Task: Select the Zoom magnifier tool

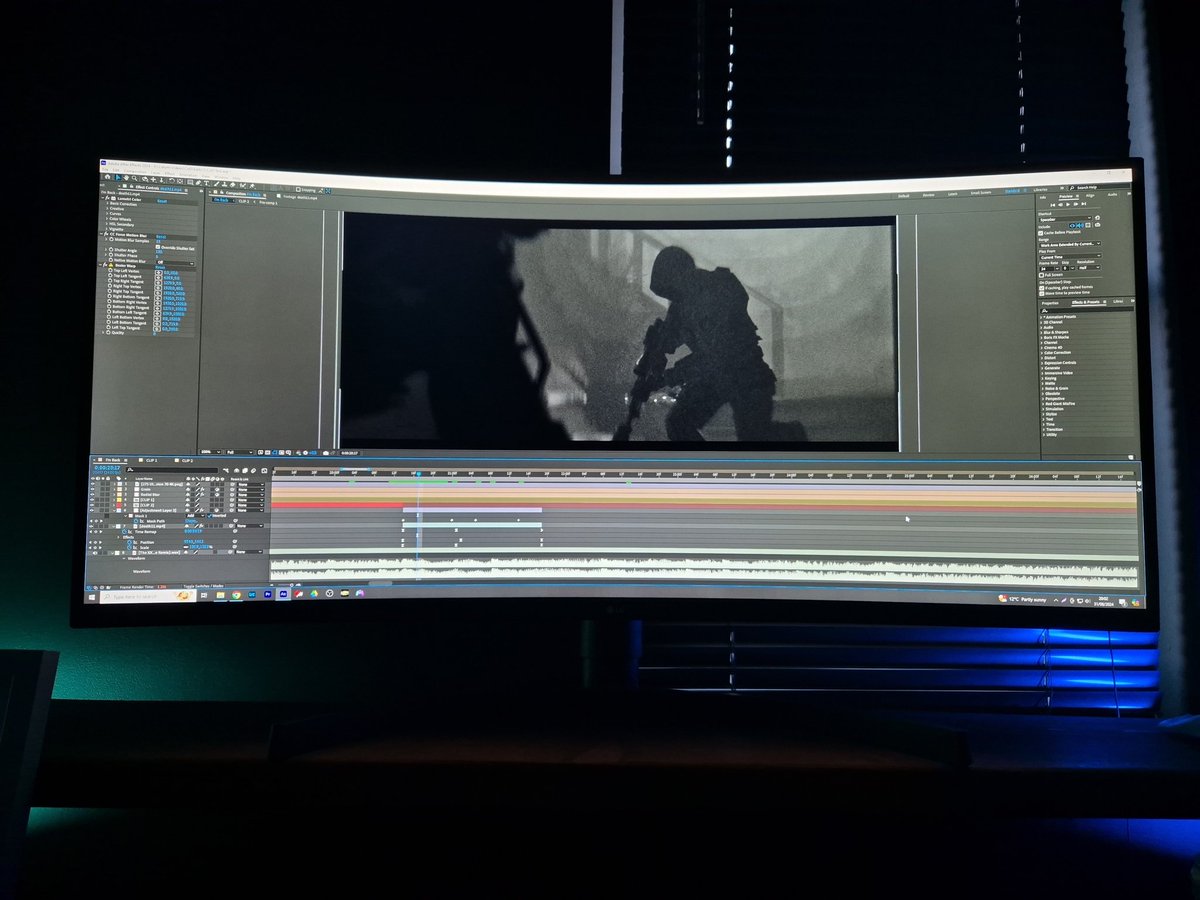Action: [134, 178]
